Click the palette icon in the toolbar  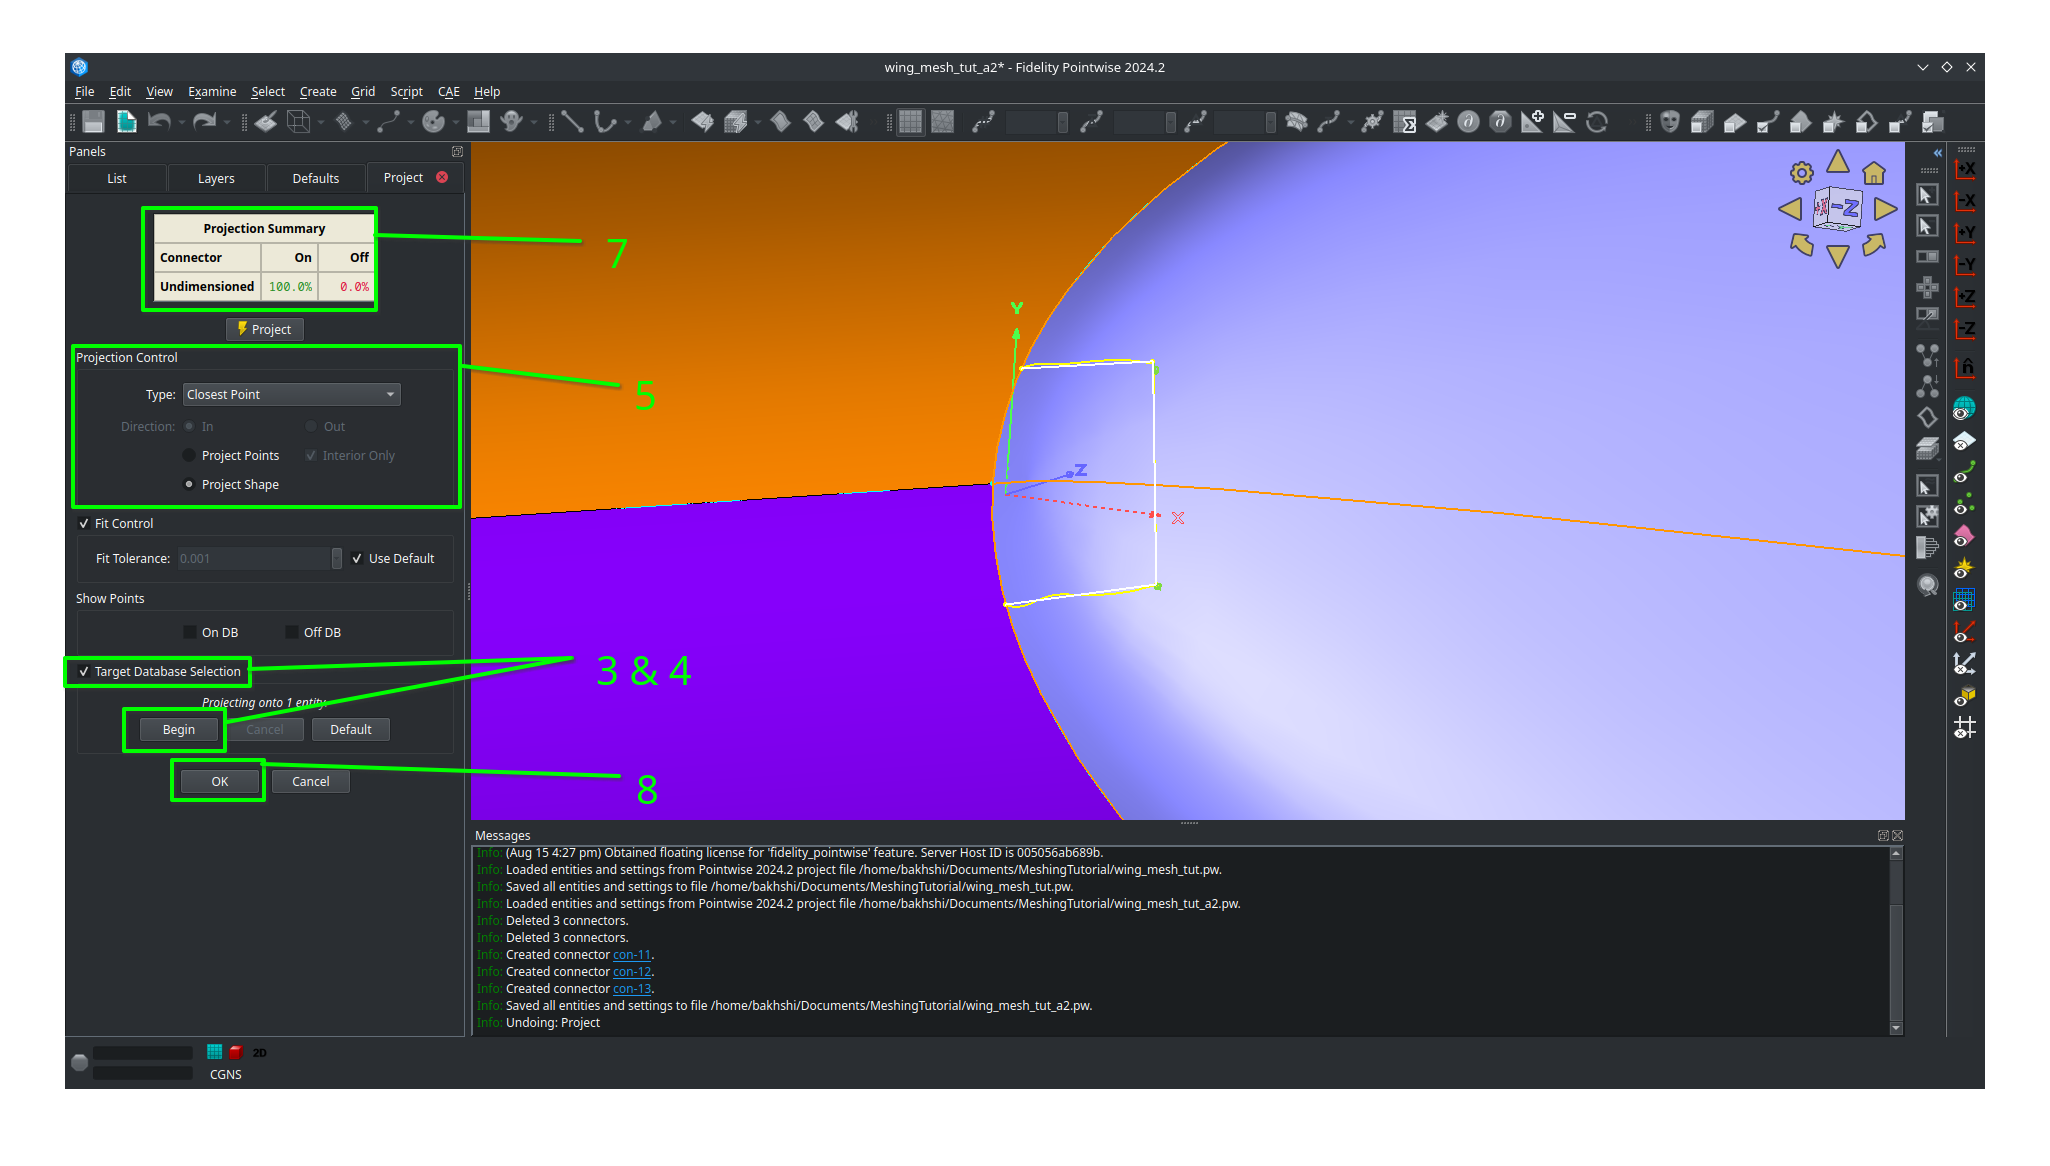pyautogui.click(x=433, y=121)
